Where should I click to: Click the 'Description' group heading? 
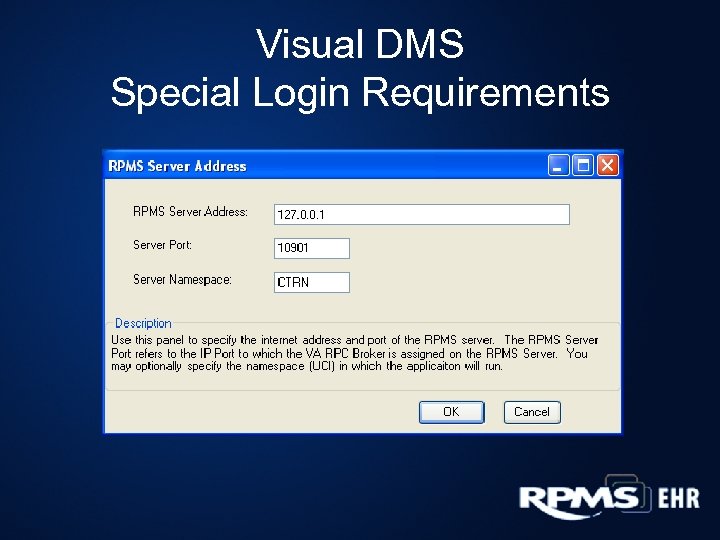tap(143, 323)
